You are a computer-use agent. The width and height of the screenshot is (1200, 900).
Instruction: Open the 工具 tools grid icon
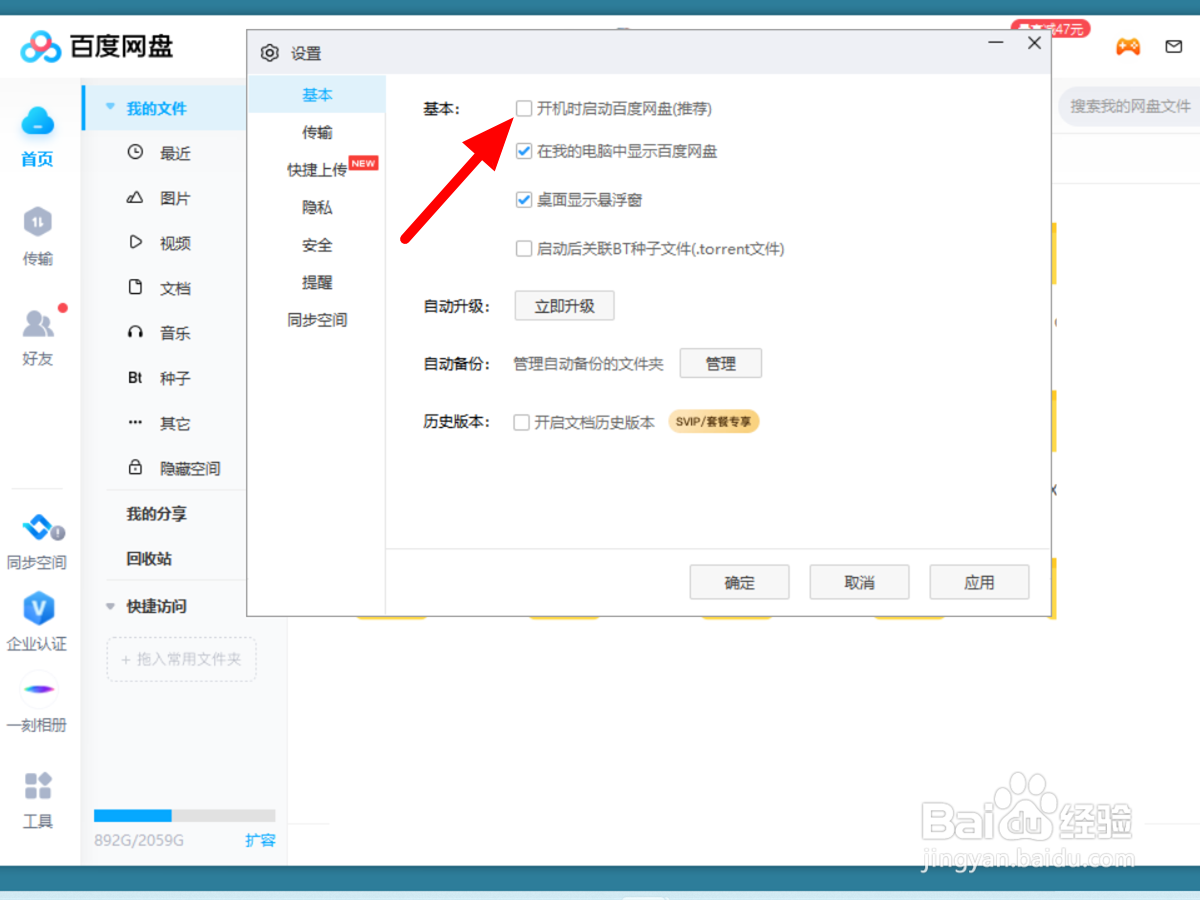pos(38,786)
